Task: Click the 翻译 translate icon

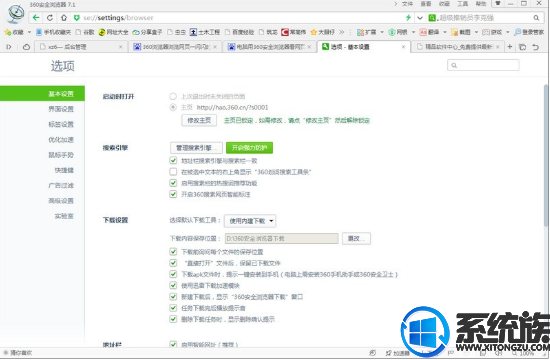Action: [423, 32]
